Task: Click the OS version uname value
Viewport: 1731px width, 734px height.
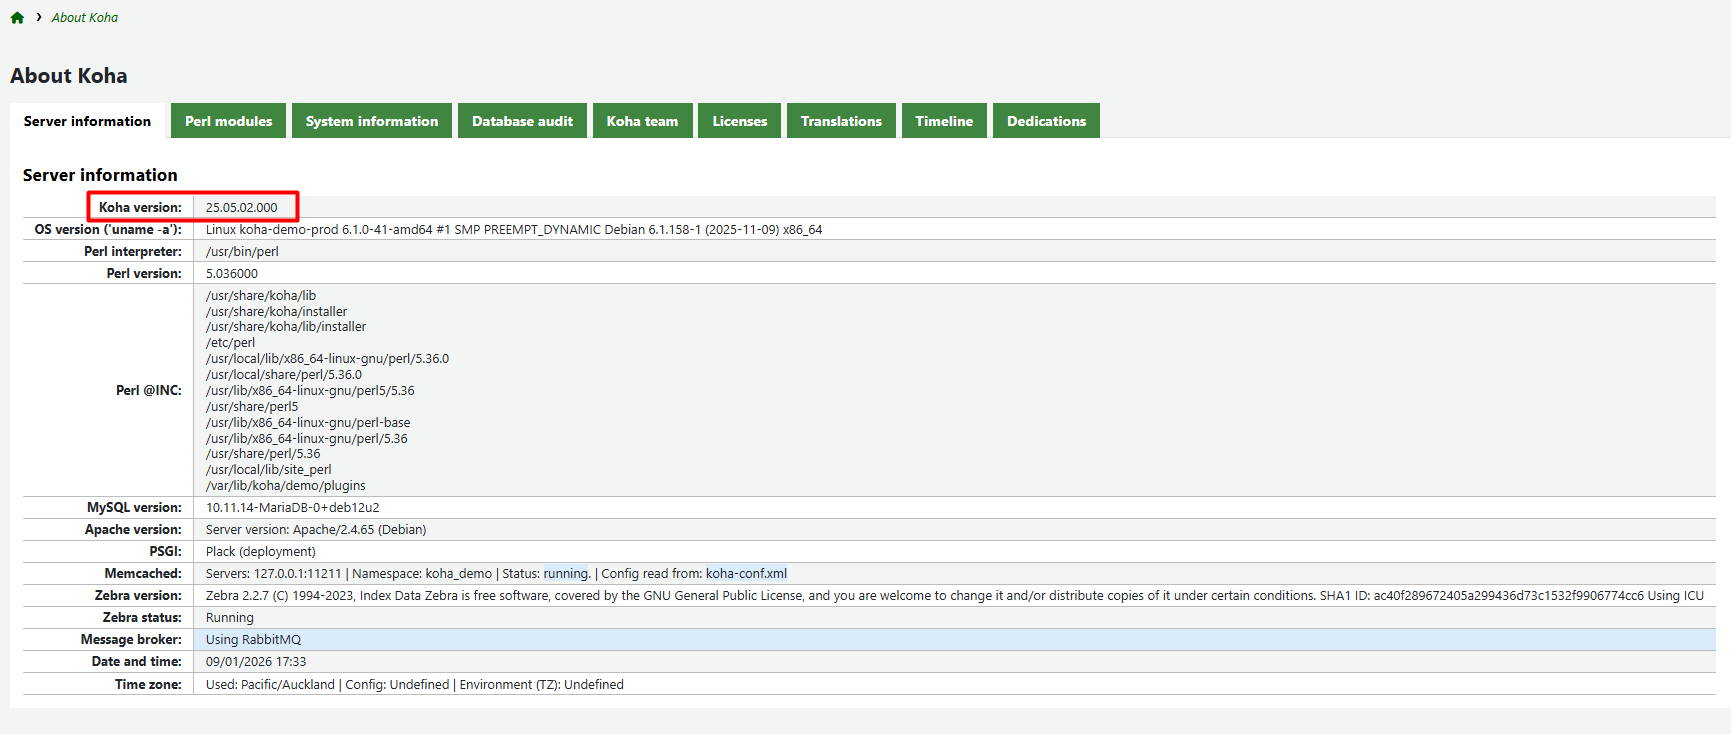Action: (514, 229)
